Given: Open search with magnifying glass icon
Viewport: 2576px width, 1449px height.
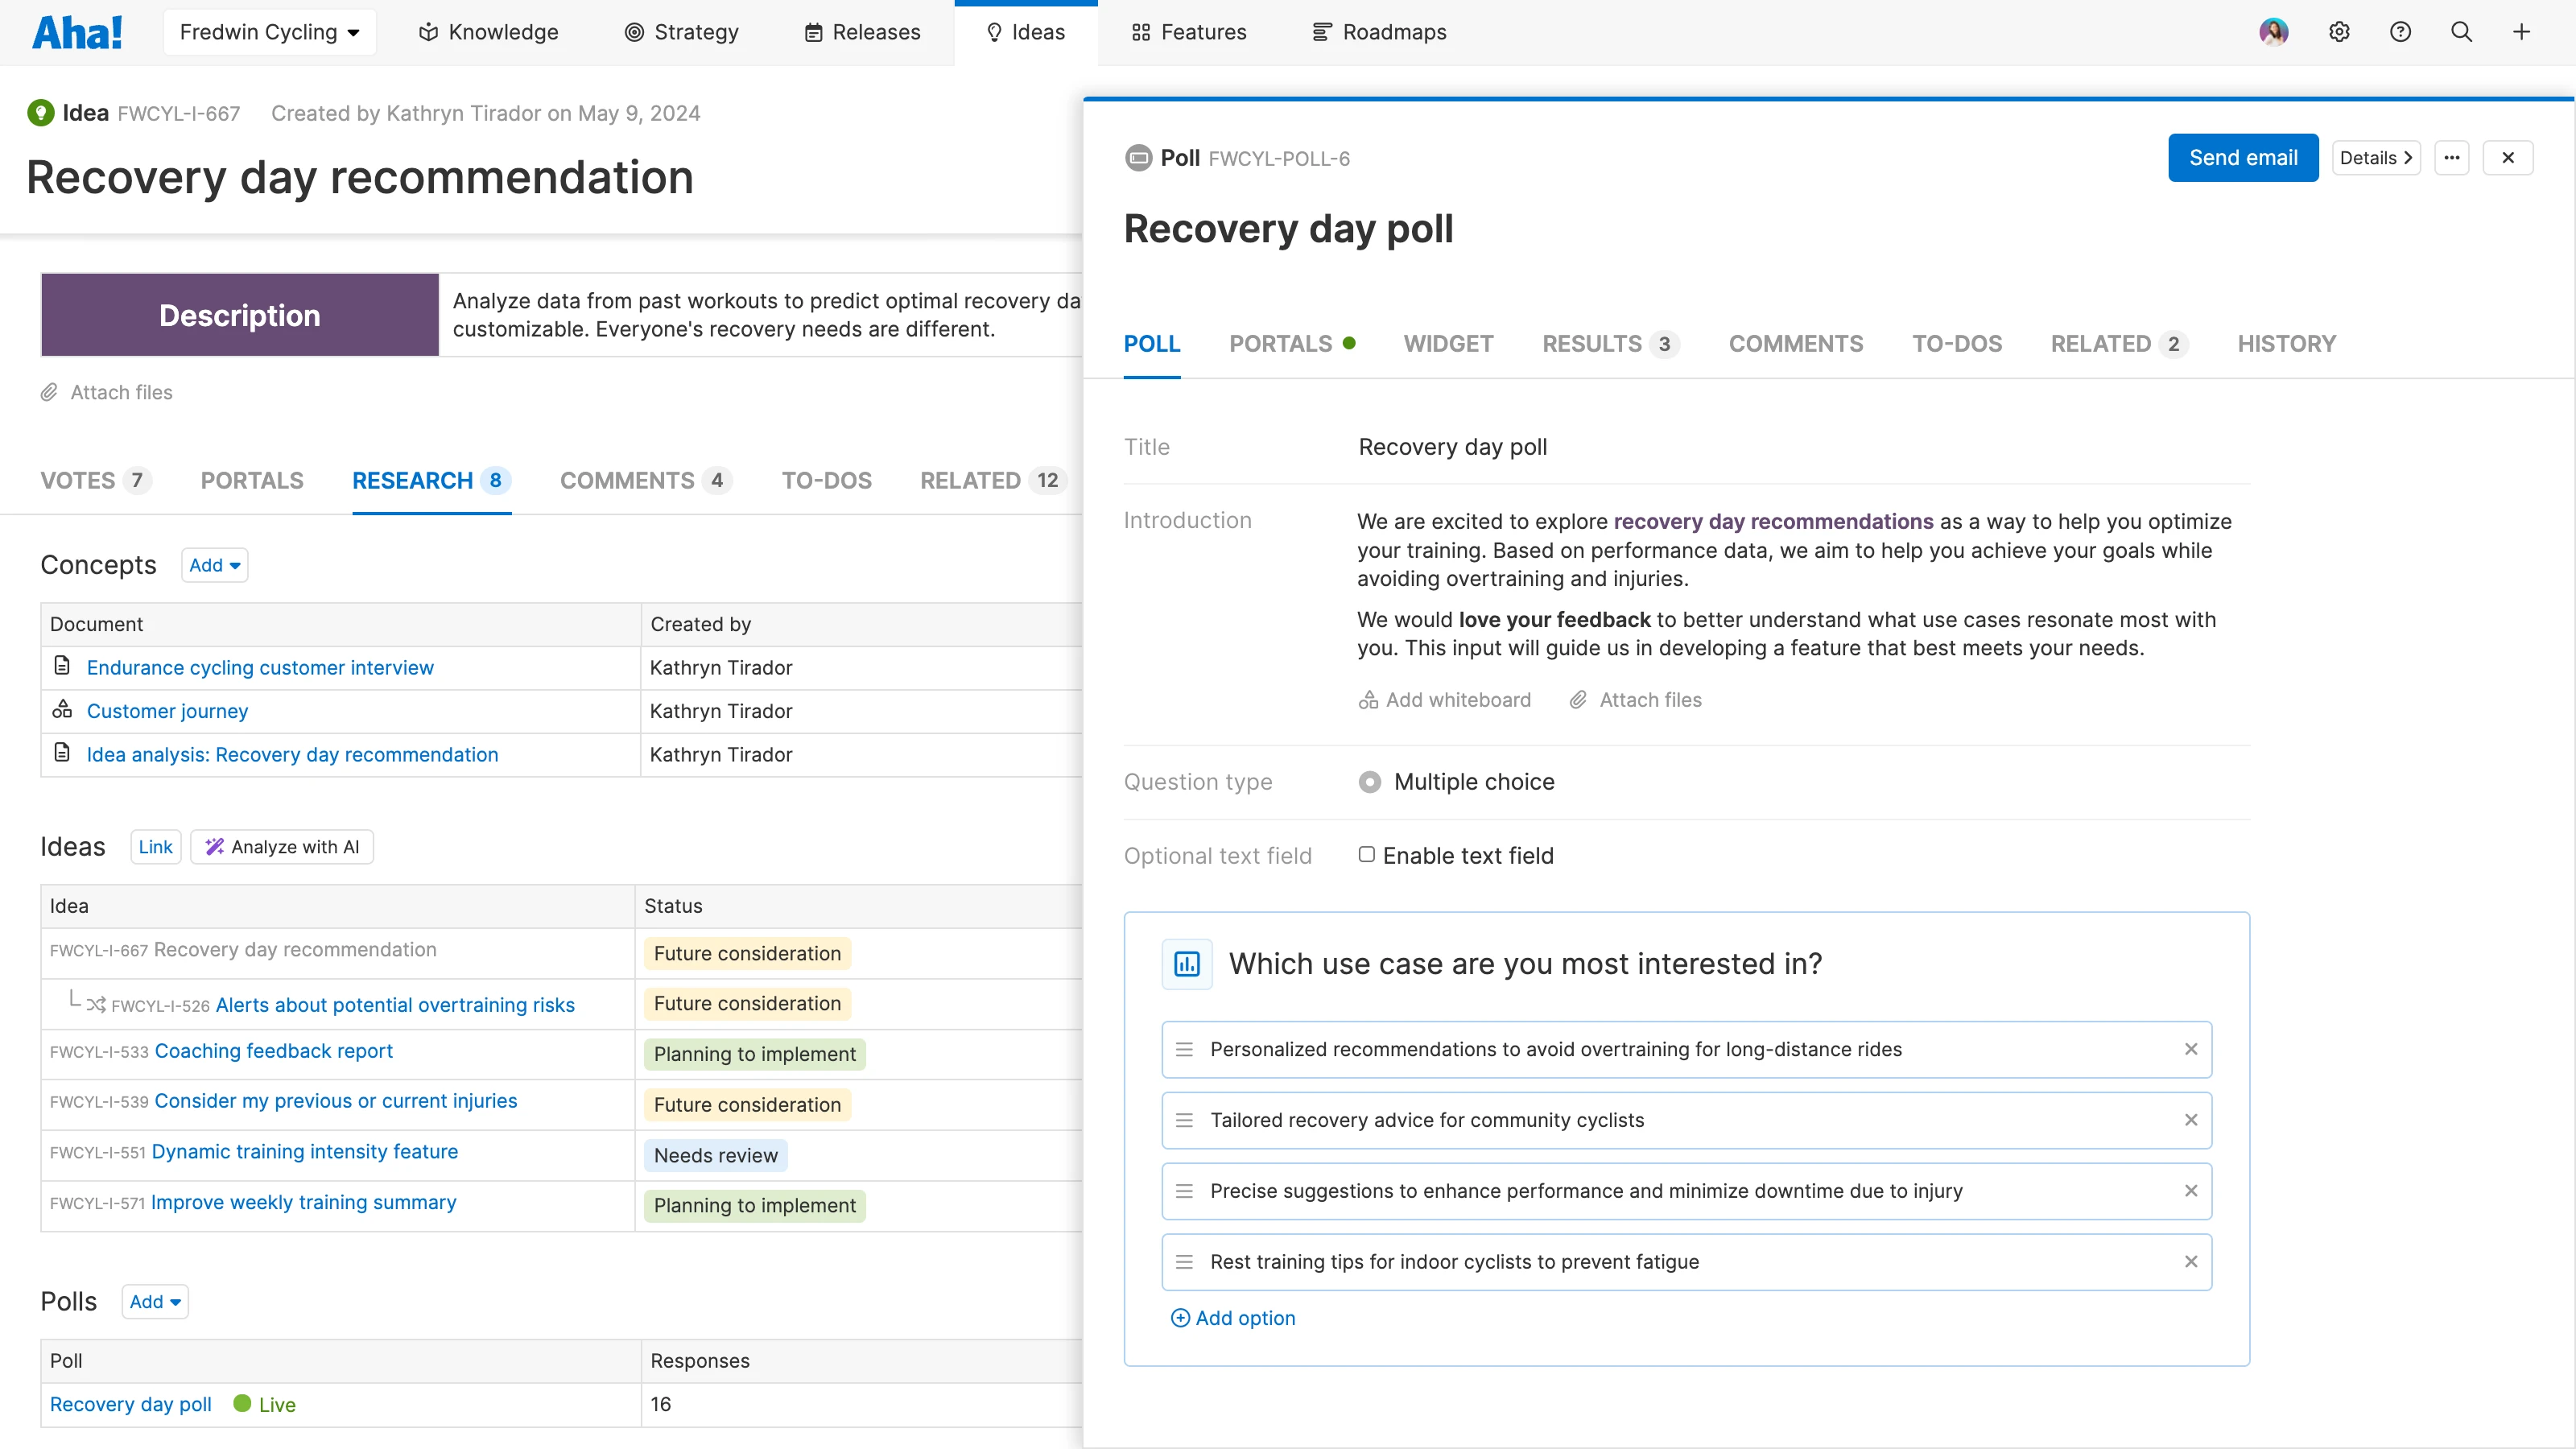Looking at the screenshot, I should 2461,32.
